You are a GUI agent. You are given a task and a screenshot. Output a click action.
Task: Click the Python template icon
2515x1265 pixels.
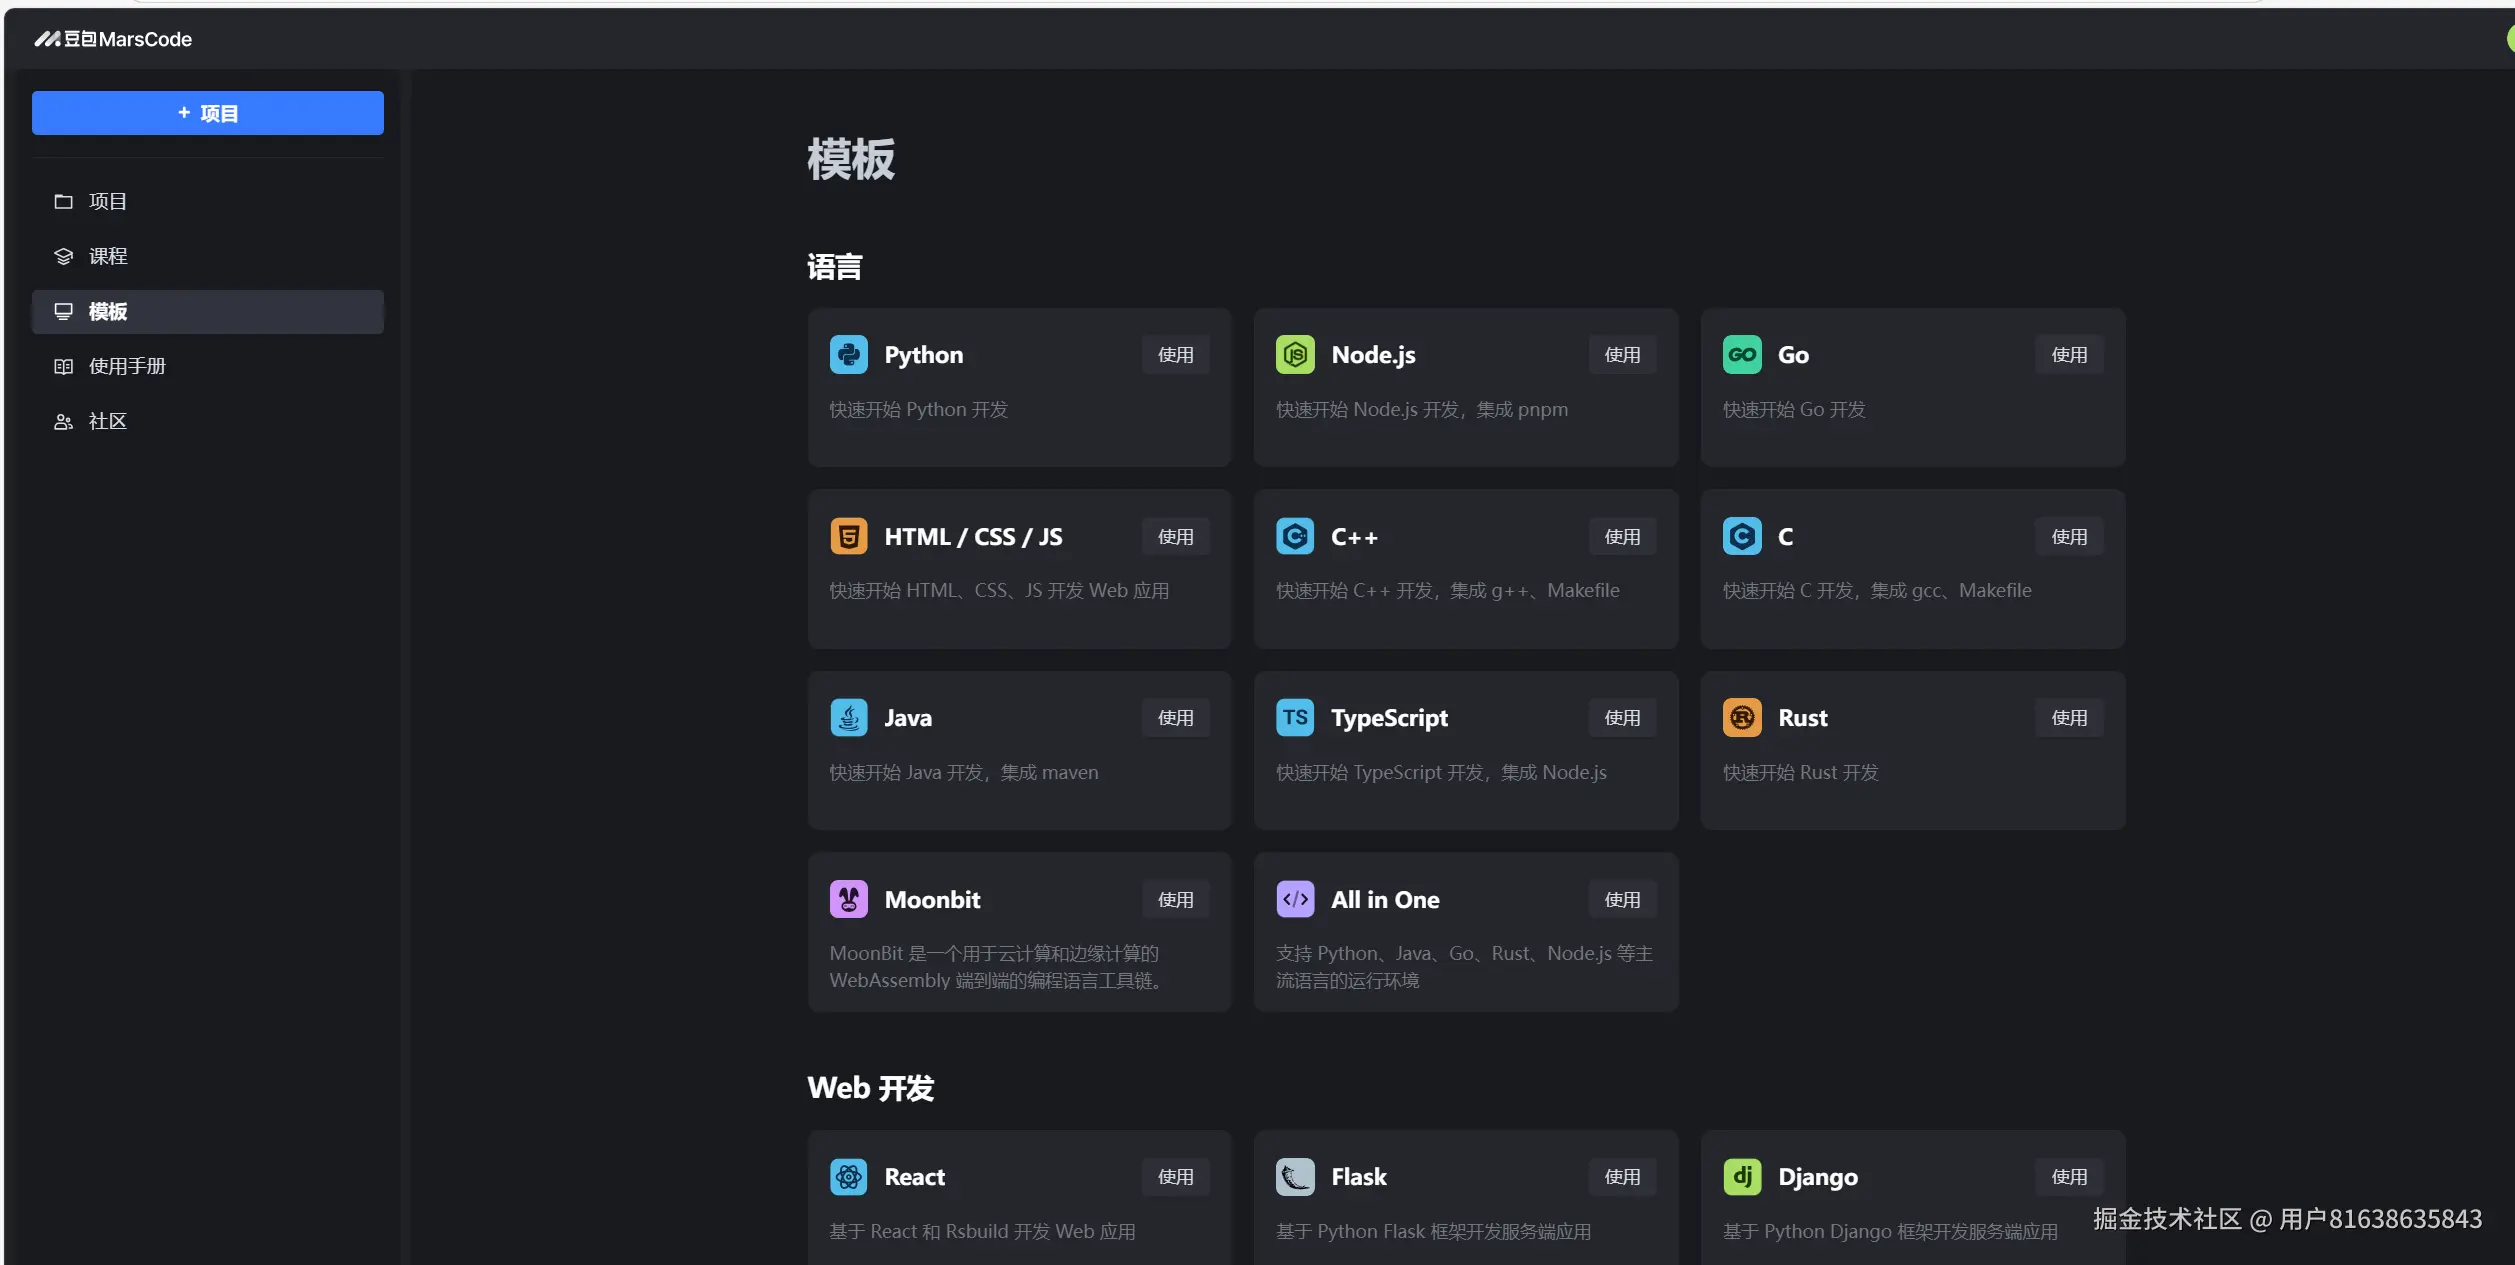tap(848, 355)
